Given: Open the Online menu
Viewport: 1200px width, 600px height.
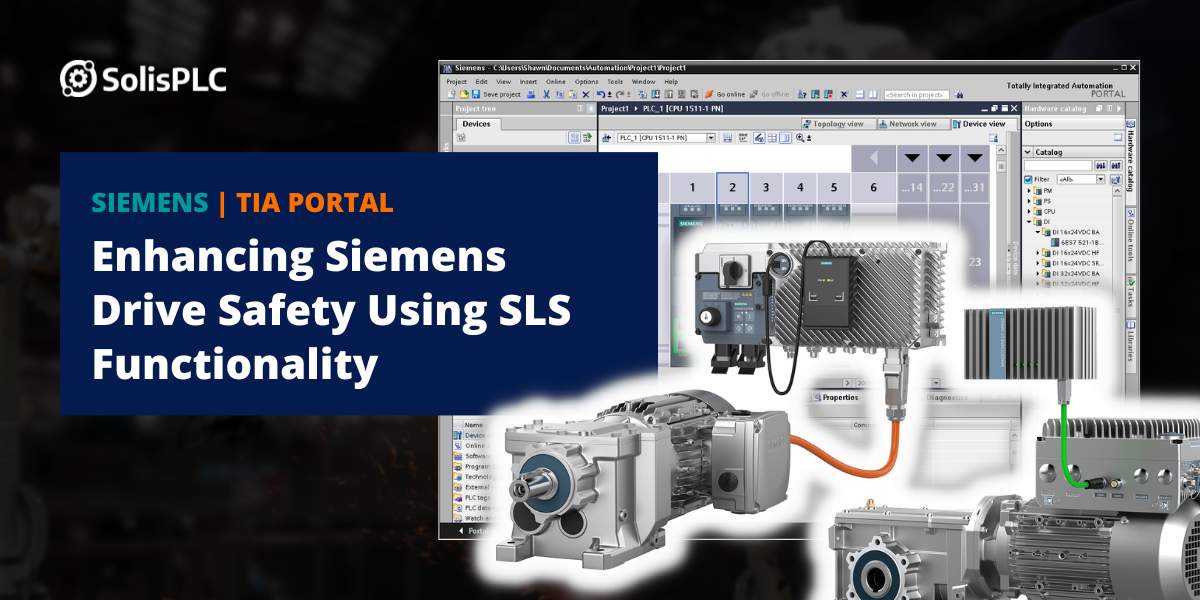Looking at the screenshot, I should click(555, 81).
